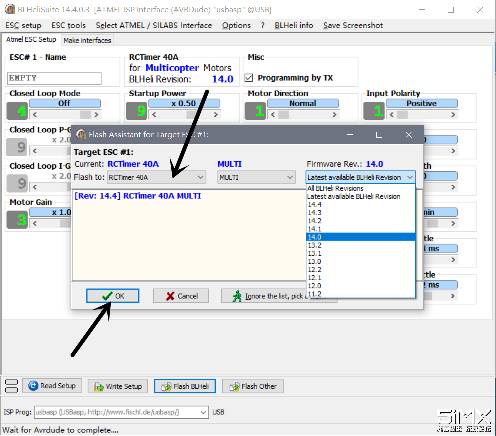
Task: Click right arrow of Startup Power slider
Action: pos(216,115)
